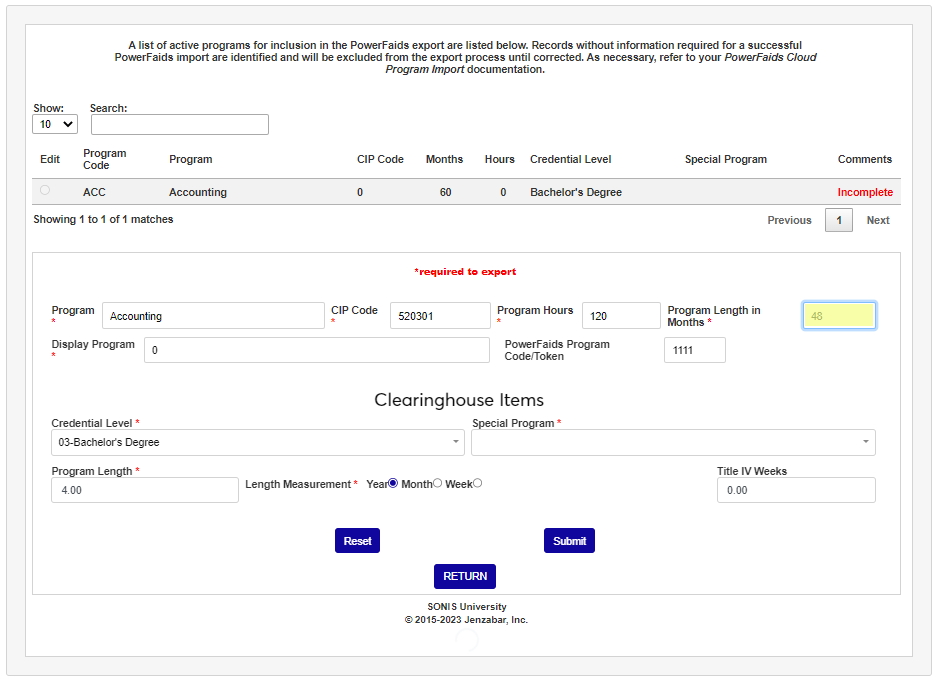This screenshot has height=681, width=936.
Task: Go to the Next page
Action: click(x=878, y=220)
